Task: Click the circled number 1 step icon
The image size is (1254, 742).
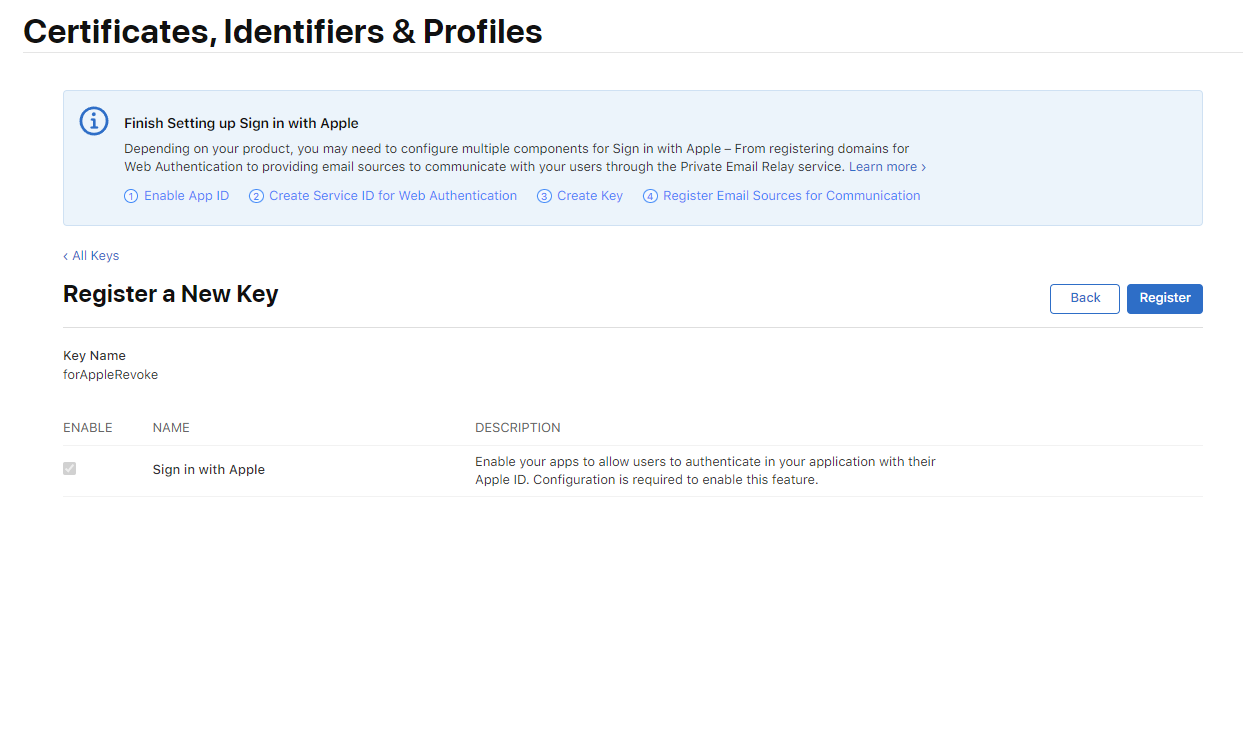Action: point(131,196)
